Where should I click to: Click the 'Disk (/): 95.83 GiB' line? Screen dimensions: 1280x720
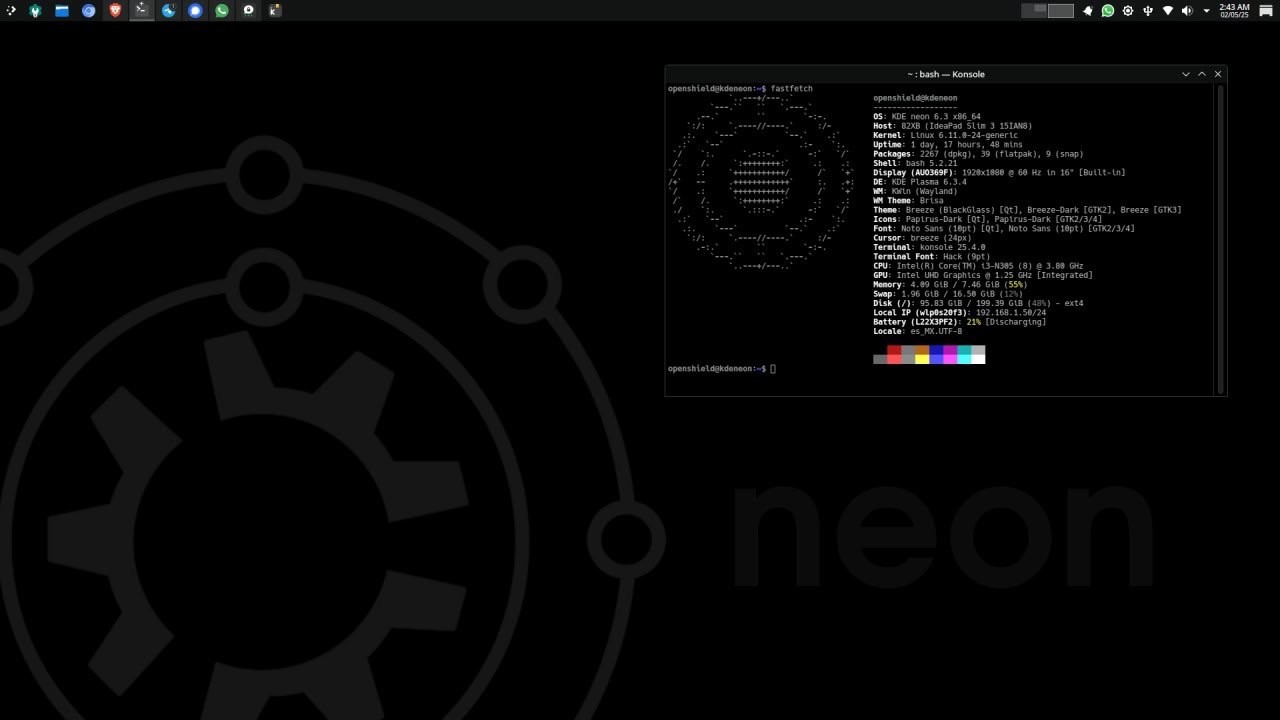coord(978,303)
